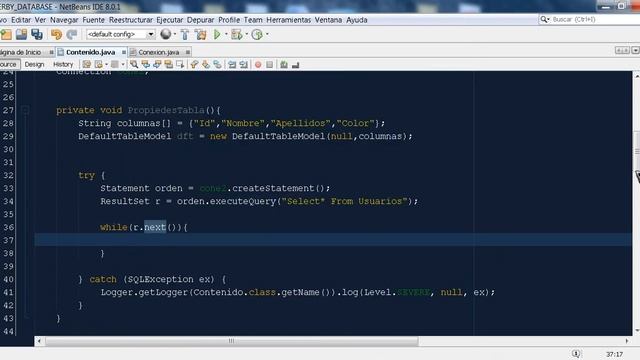Open the Profile menu
The image size is (640, 360).
229,20
